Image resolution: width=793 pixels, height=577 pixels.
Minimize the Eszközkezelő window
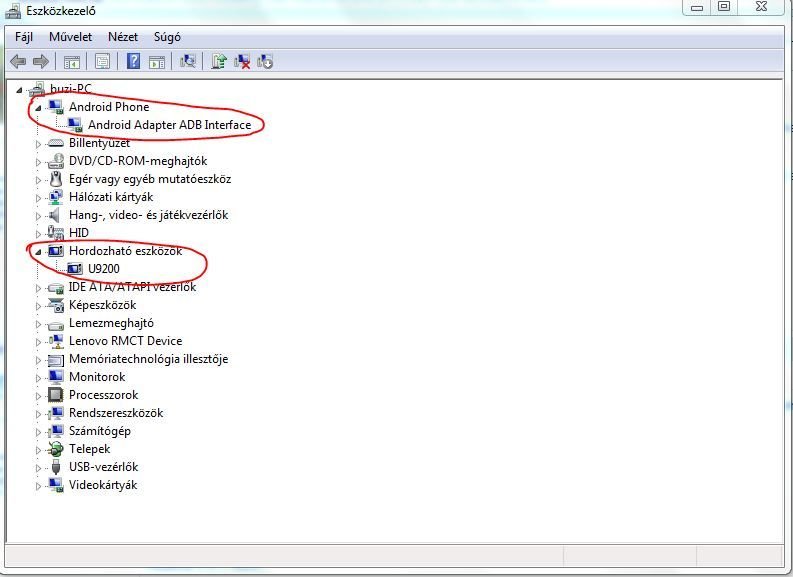tap(697, 7)
